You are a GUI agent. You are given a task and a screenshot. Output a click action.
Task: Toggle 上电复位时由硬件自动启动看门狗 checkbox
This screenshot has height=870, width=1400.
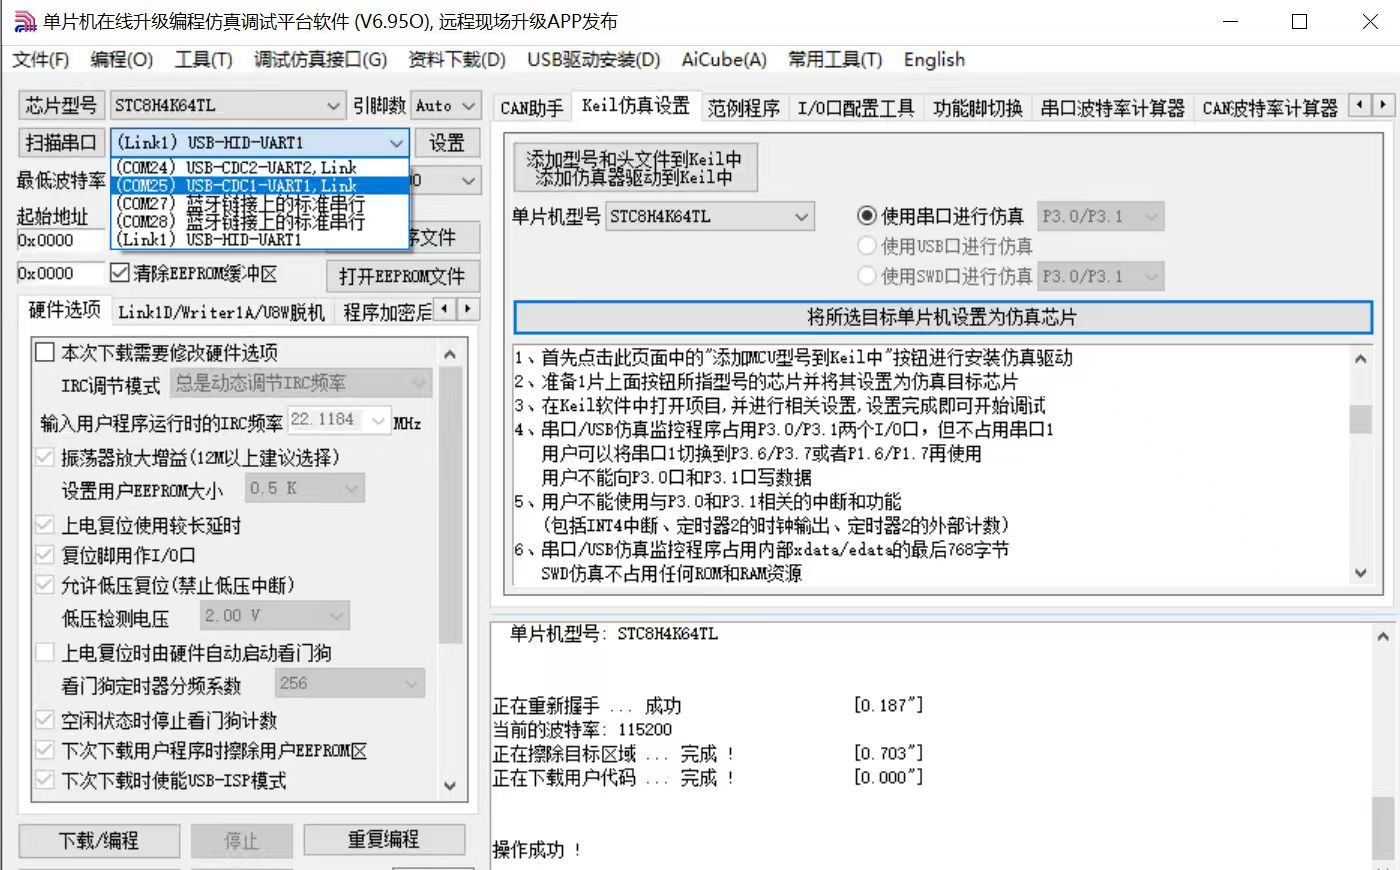(45, 652)
